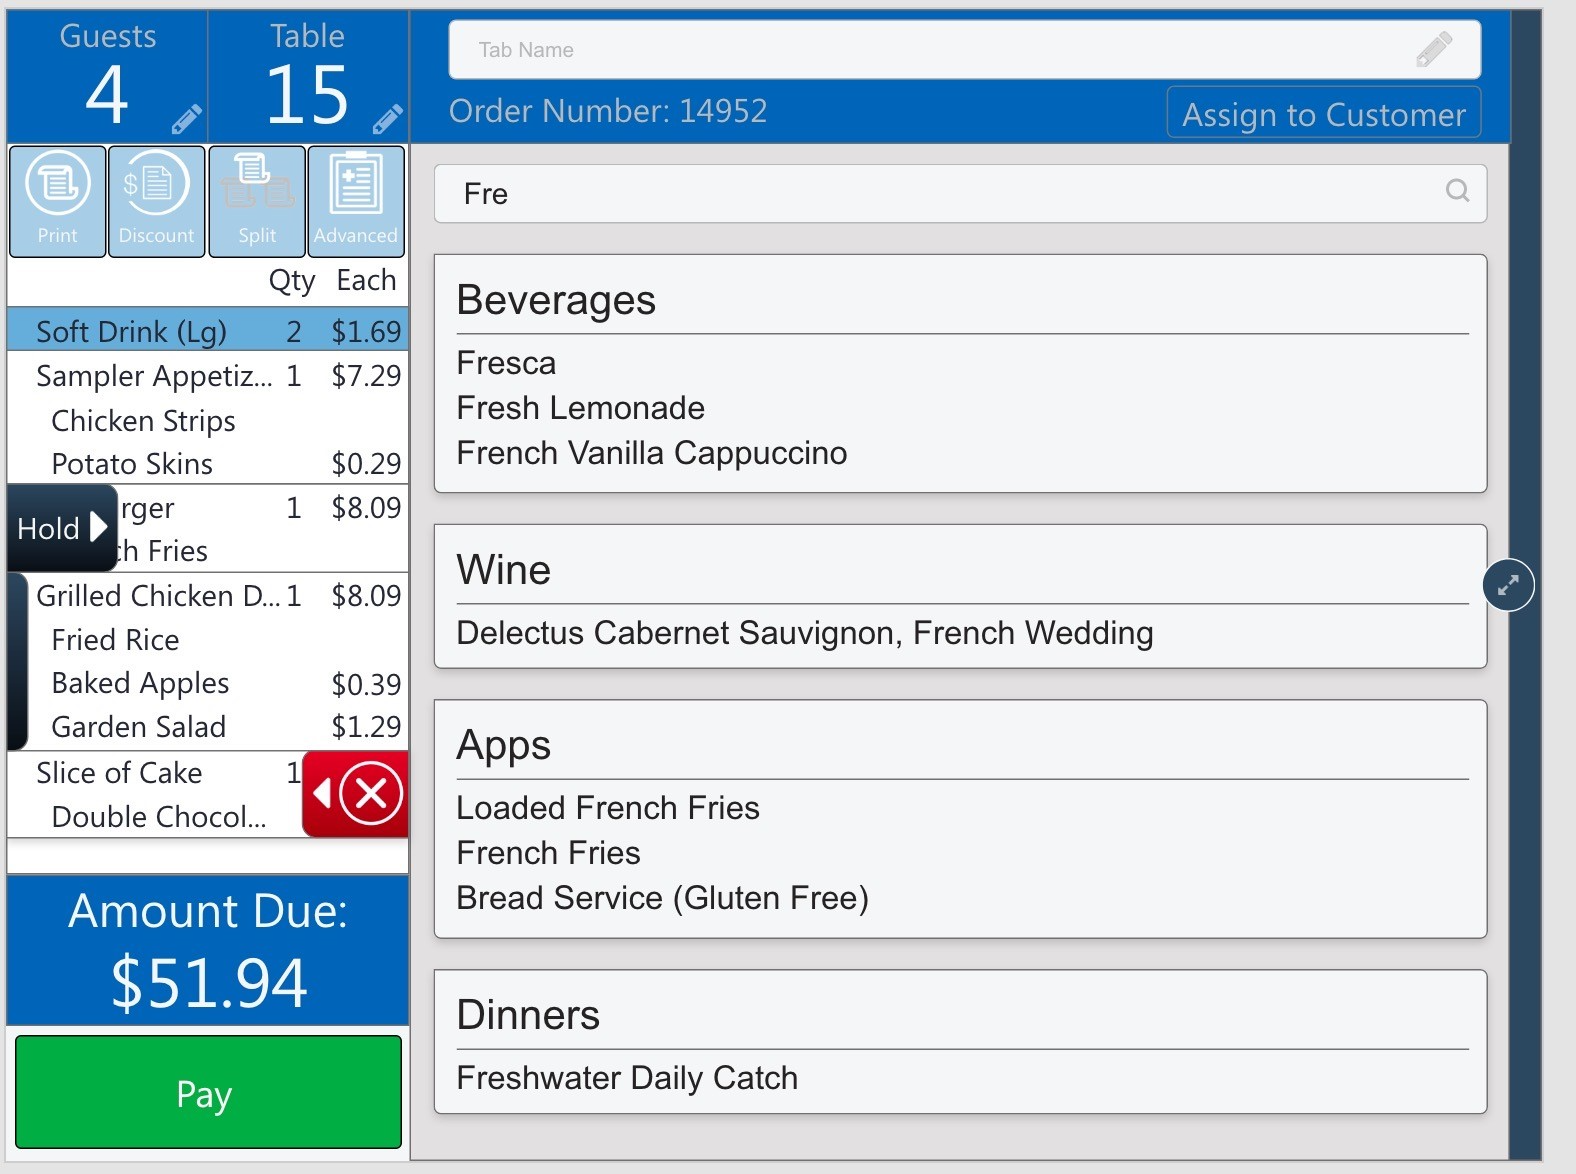Screen dimensions: 1576x1174
Task: Click the Wine category heading
Action: click(503, 570)
